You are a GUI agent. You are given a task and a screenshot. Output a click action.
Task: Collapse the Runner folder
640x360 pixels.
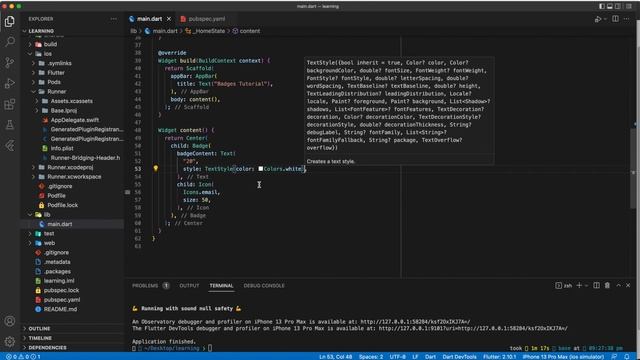pos(33,91)
